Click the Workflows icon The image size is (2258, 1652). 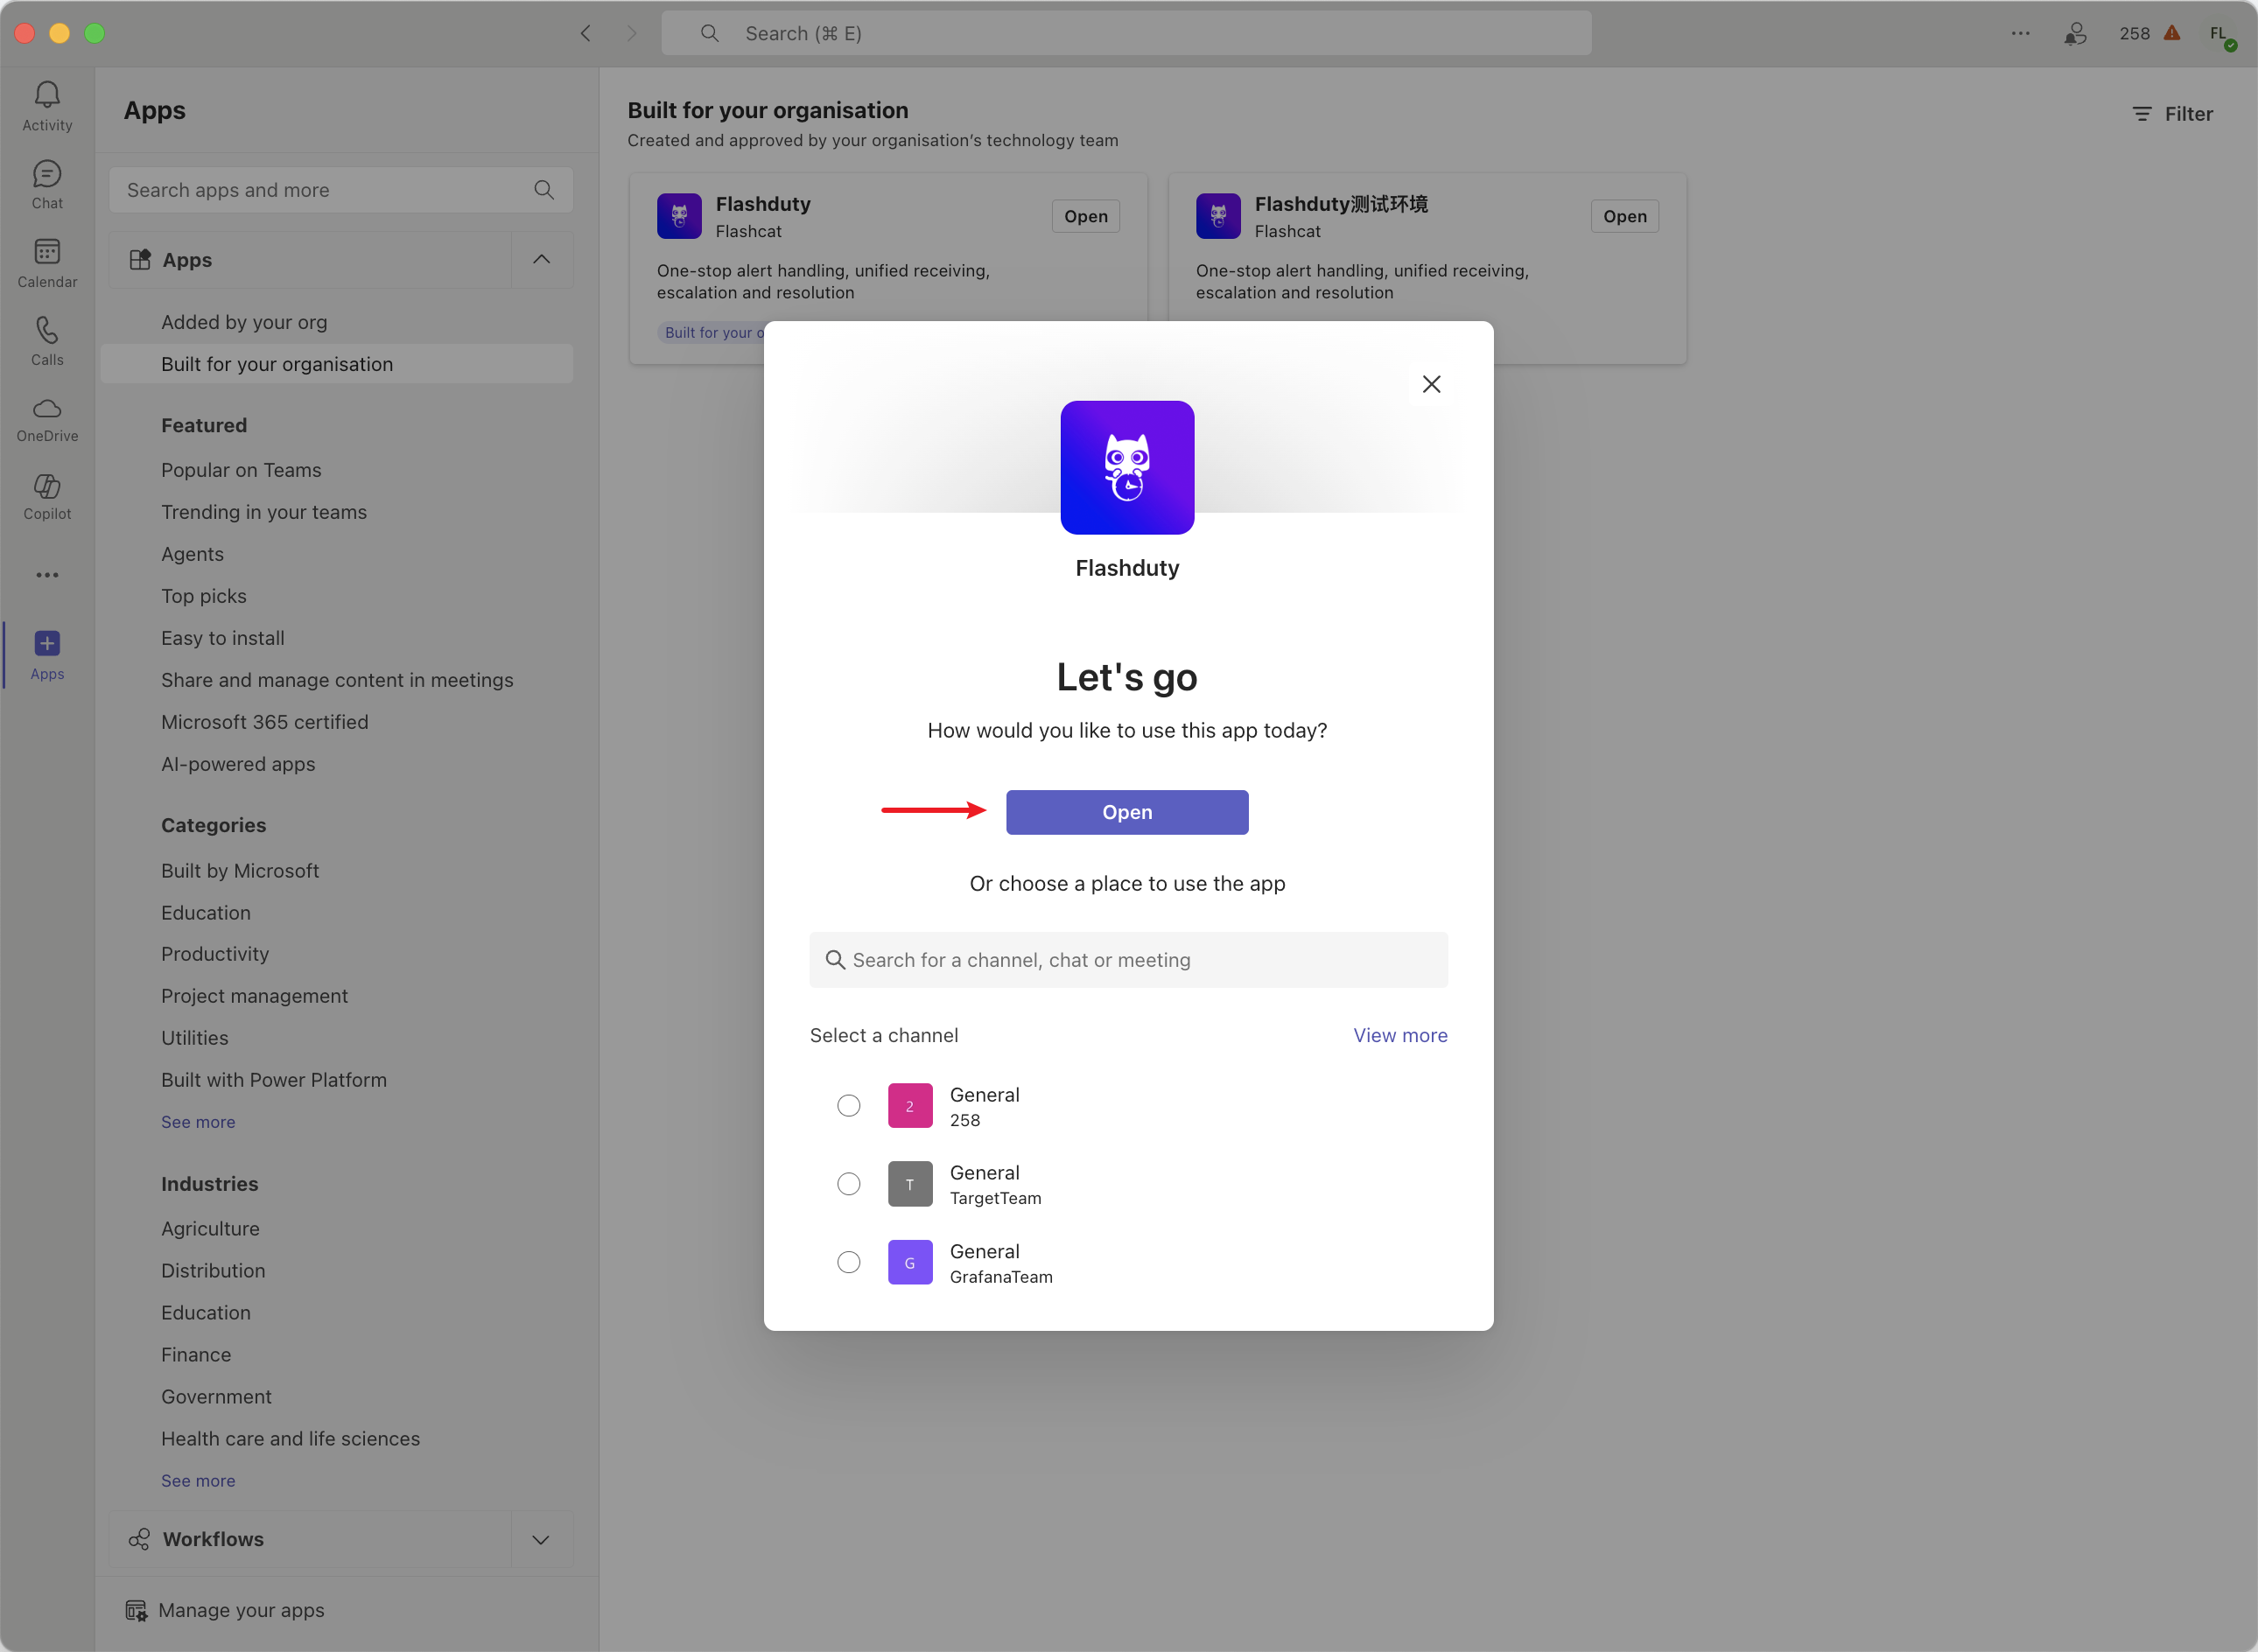tap(139, 1540)
